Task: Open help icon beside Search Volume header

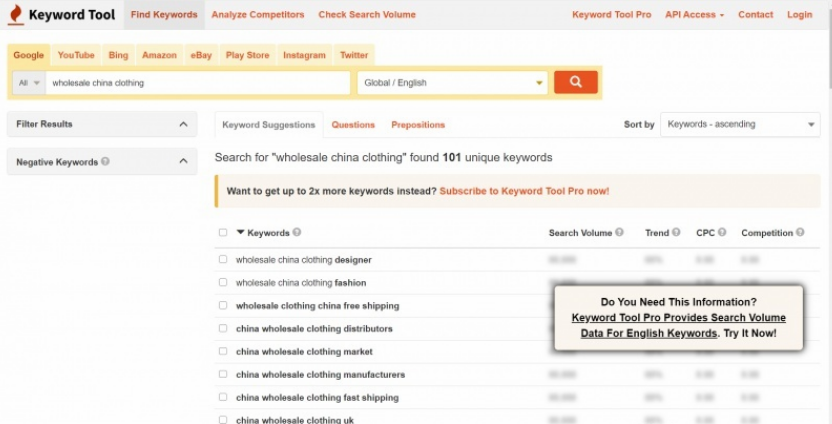Action: [619, 232]
